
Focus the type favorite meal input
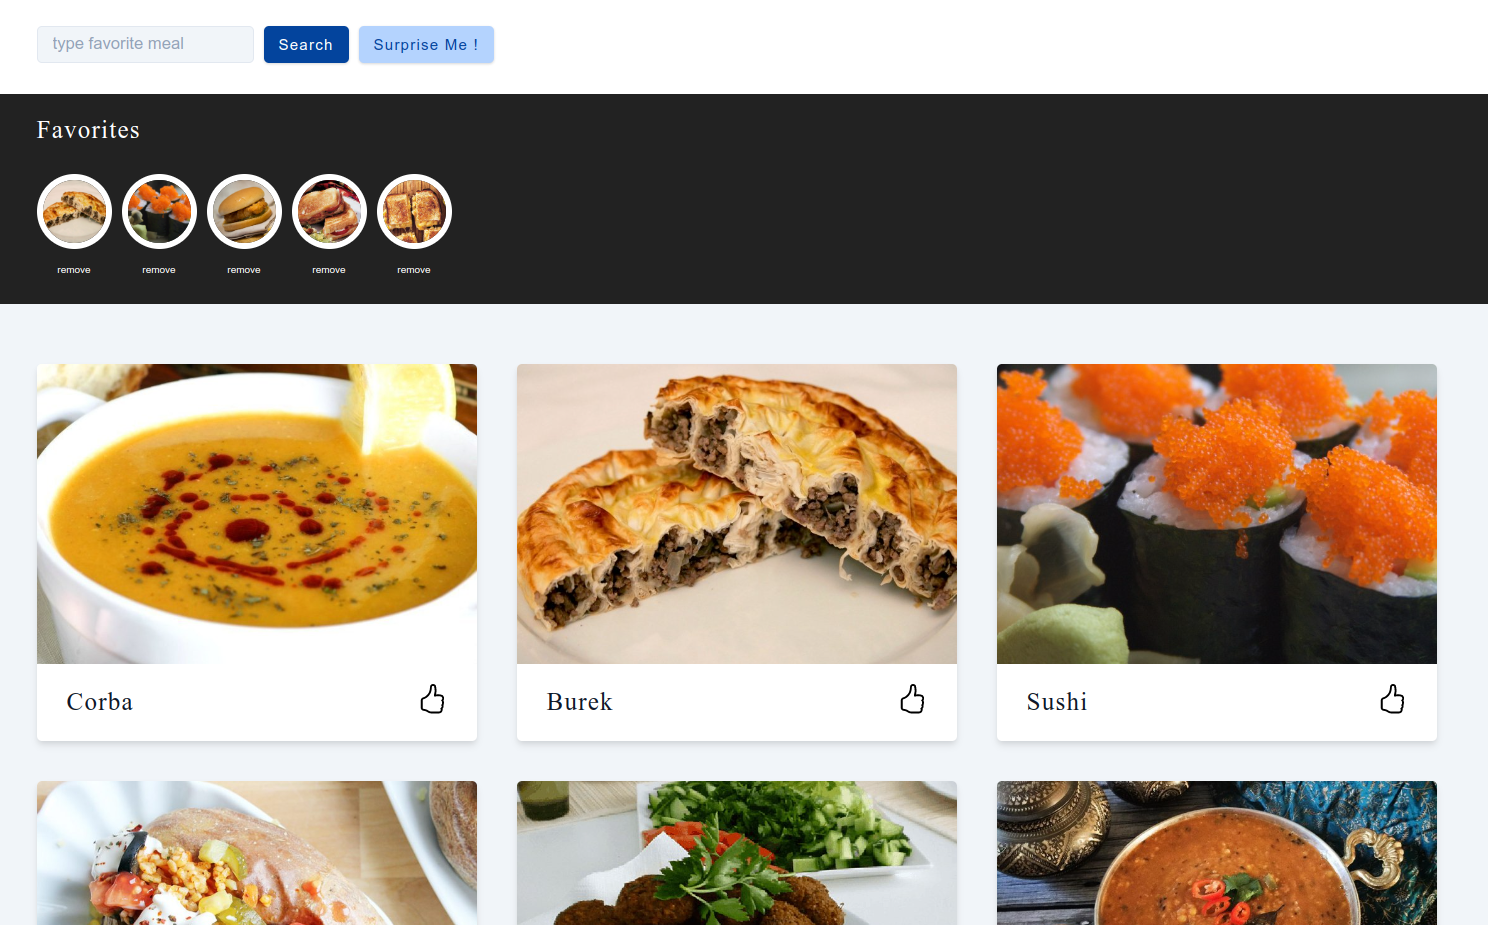pyautogui.click(x=145, y=44)
